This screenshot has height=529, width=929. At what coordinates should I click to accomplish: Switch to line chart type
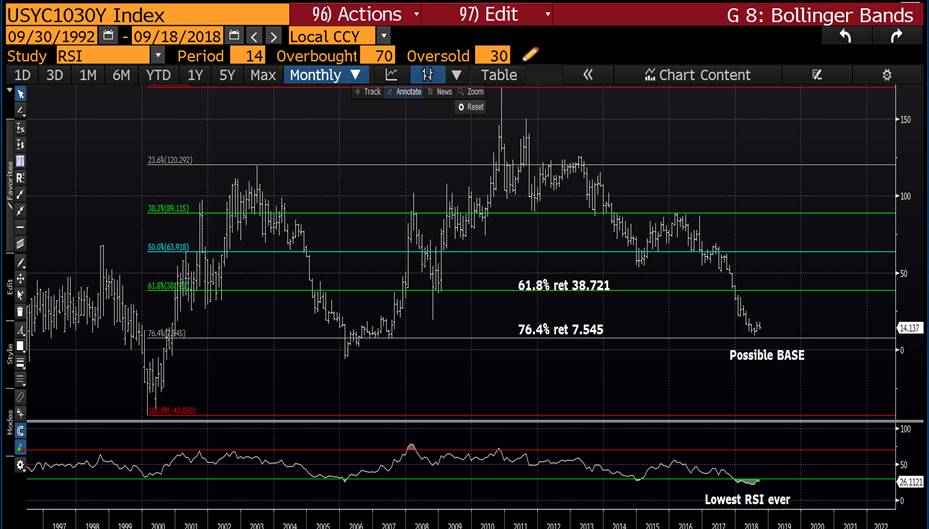(391, 75)
